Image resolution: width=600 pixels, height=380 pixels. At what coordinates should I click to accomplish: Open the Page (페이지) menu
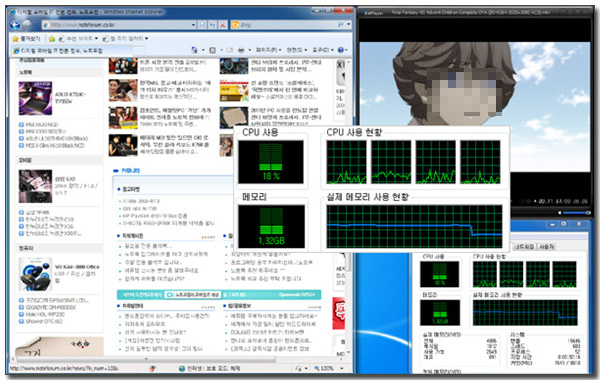[x=268, y=50]
